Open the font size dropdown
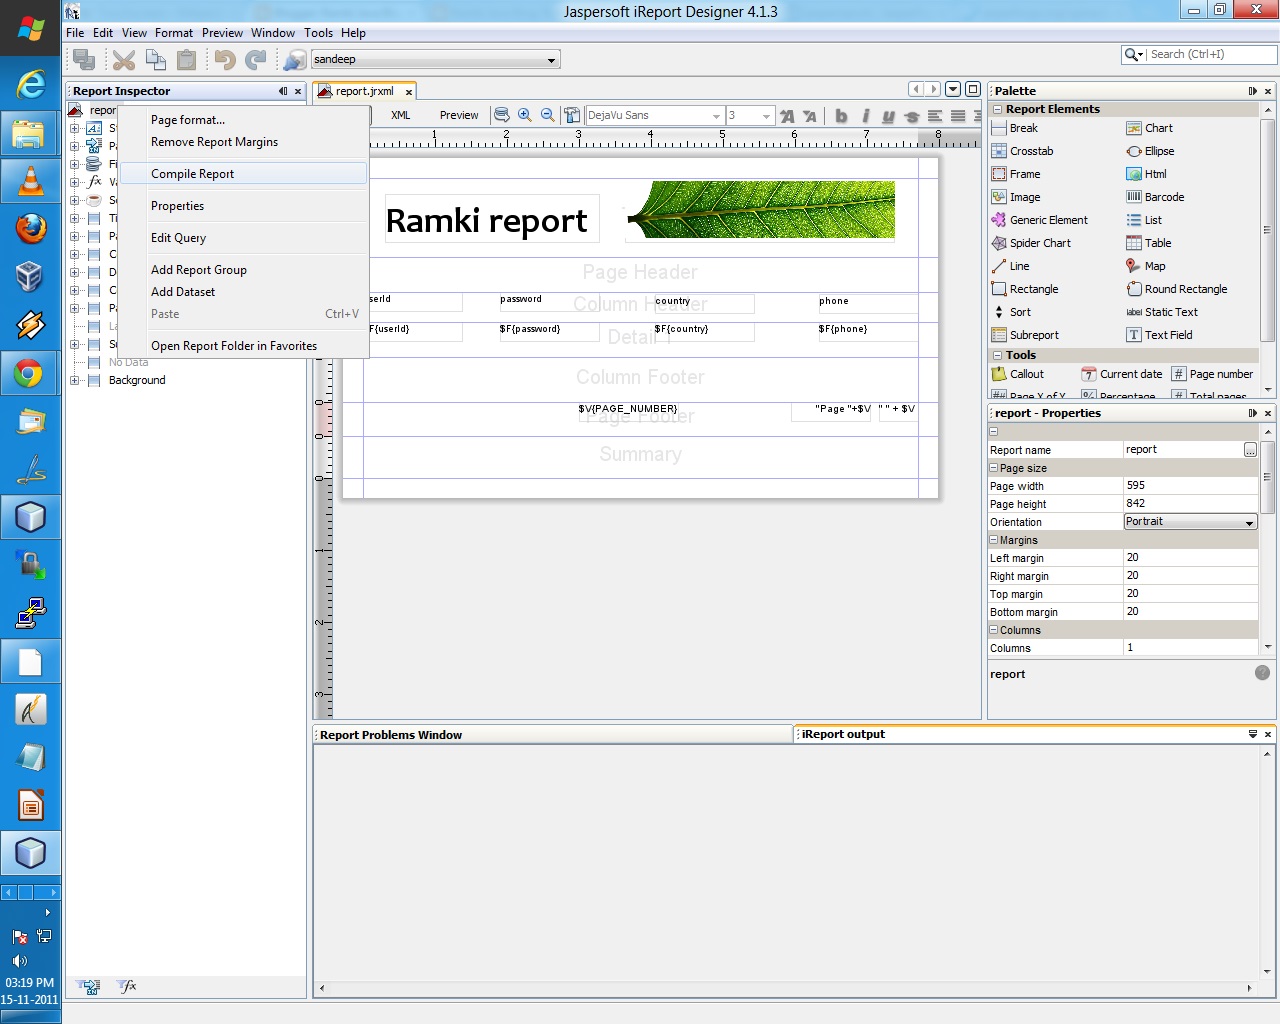 click(x=766, y=116)
